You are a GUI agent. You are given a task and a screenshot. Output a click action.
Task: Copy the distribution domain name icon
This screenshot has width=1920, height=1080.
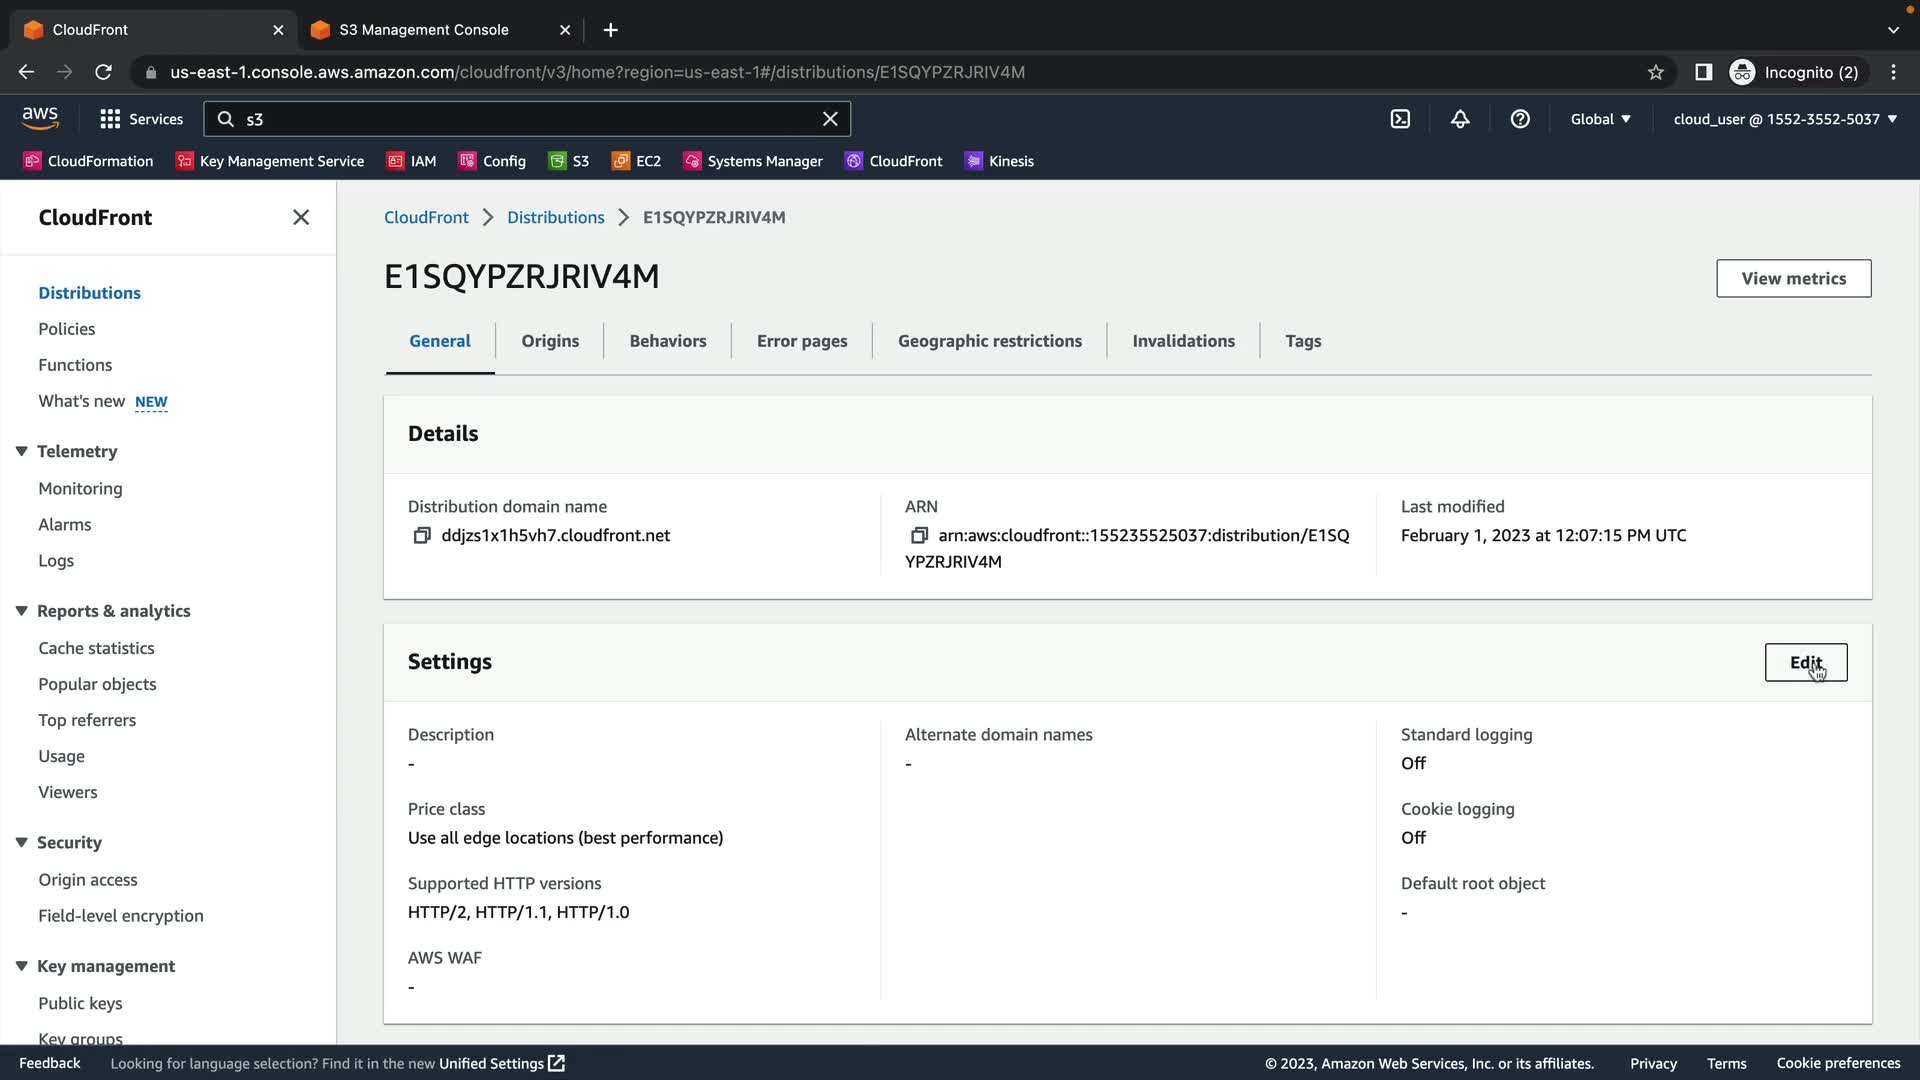point(421,536)
